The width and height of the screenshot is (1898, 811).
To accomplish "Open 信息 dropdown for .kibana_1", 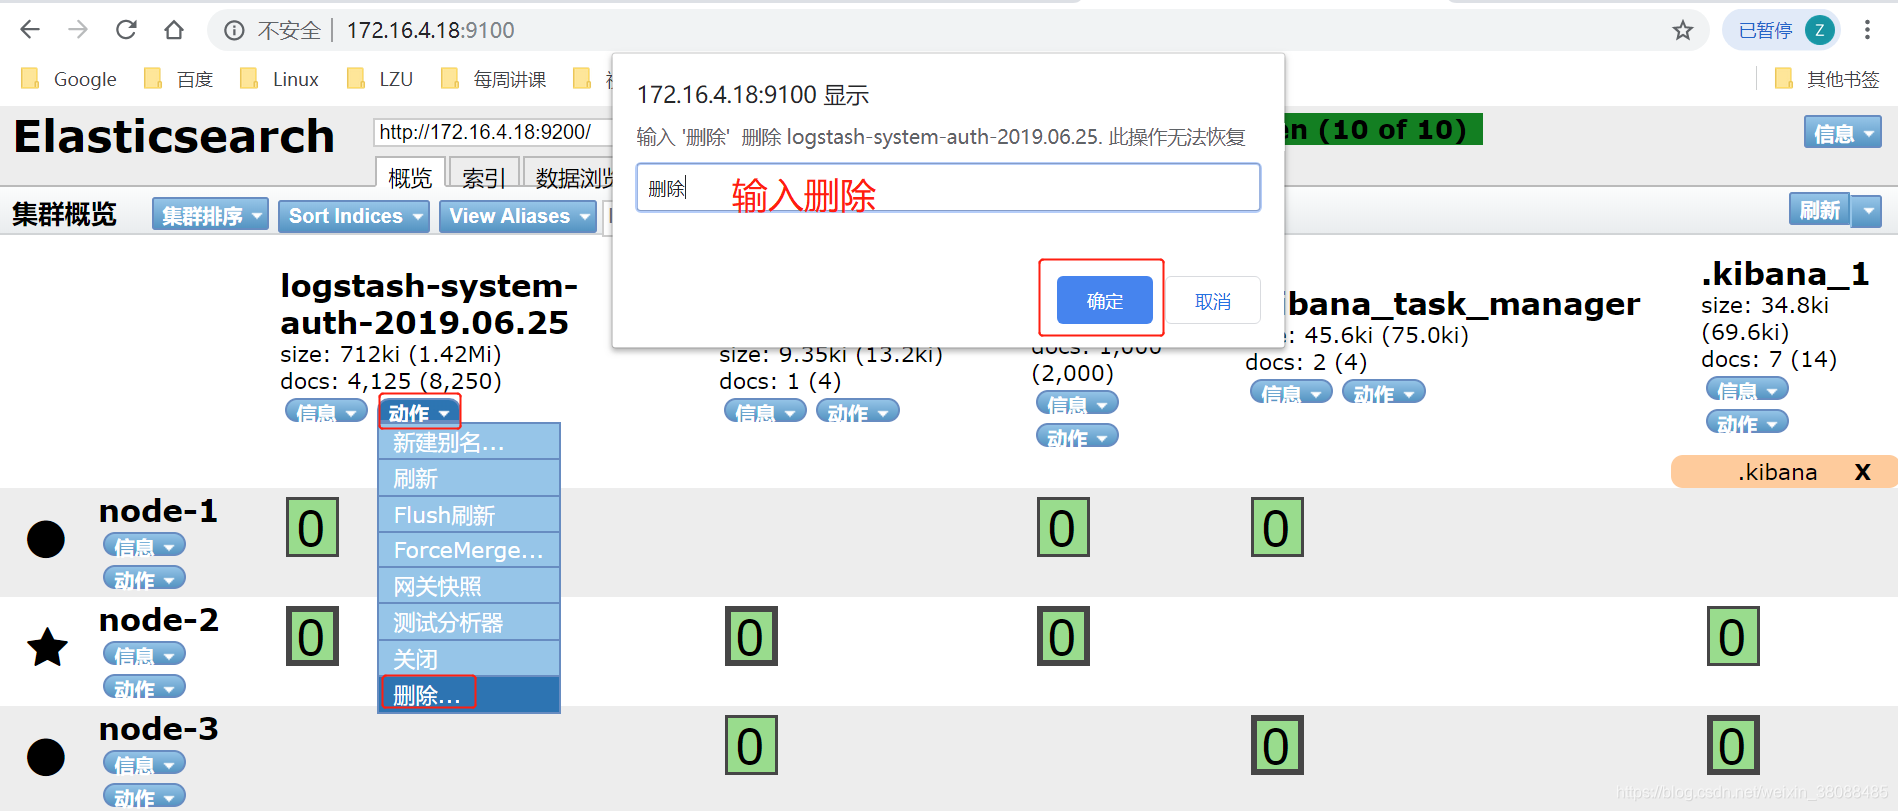I will click(x=1747, y=389).
